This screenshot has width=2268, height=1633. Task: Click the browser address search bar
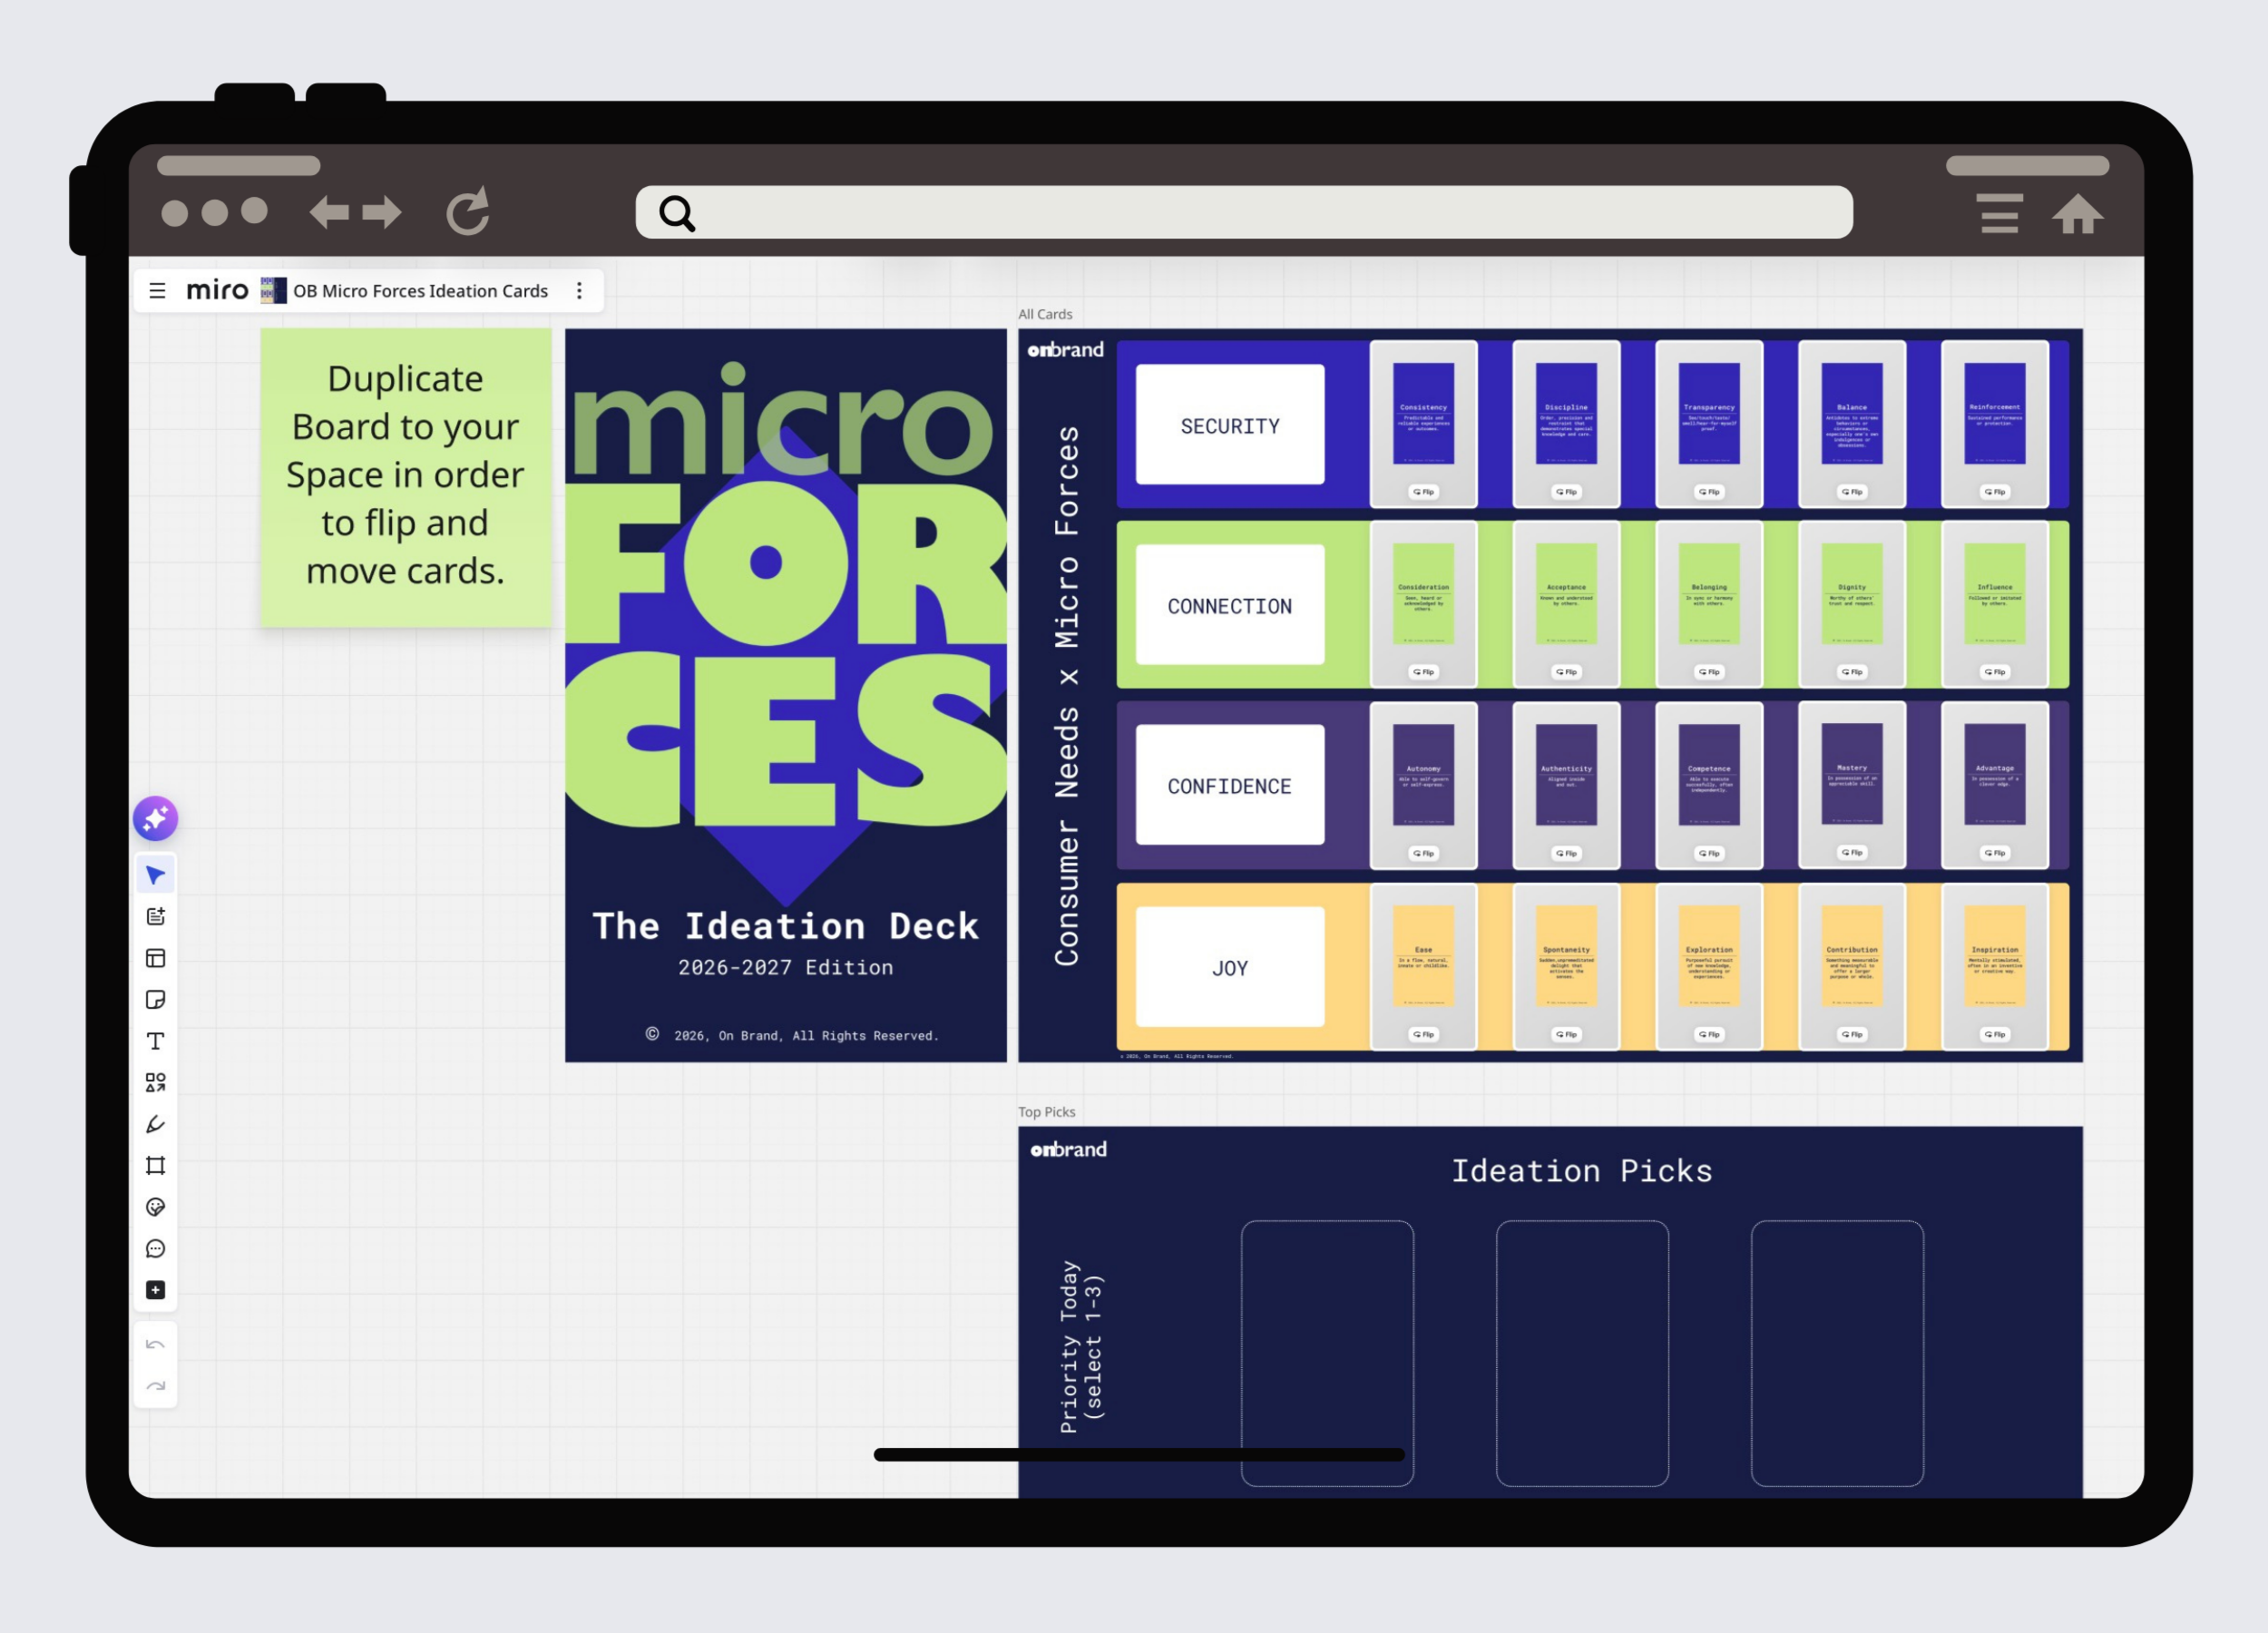point(1243,212)
